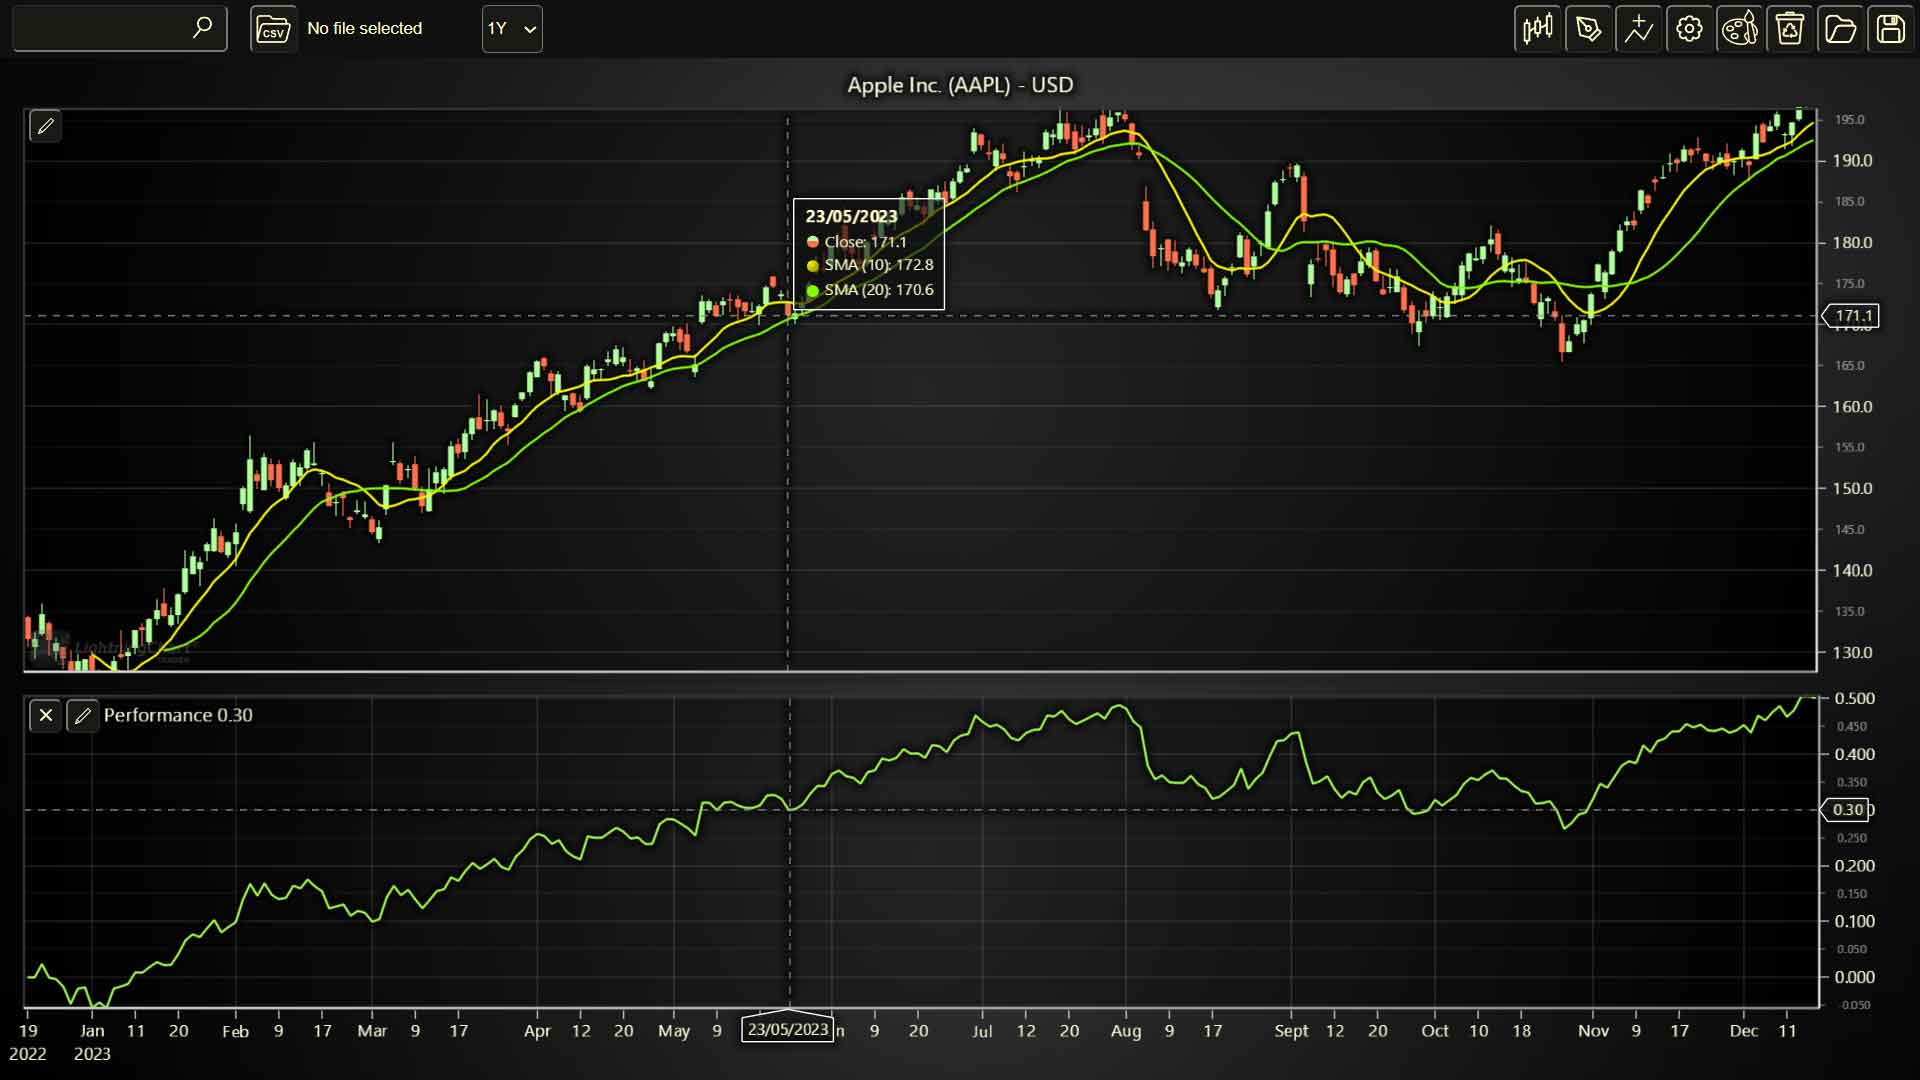The height and width of the screenshot is (1080, 1920).
Task: Add a new indicator line
Action: coord(1639,28)
